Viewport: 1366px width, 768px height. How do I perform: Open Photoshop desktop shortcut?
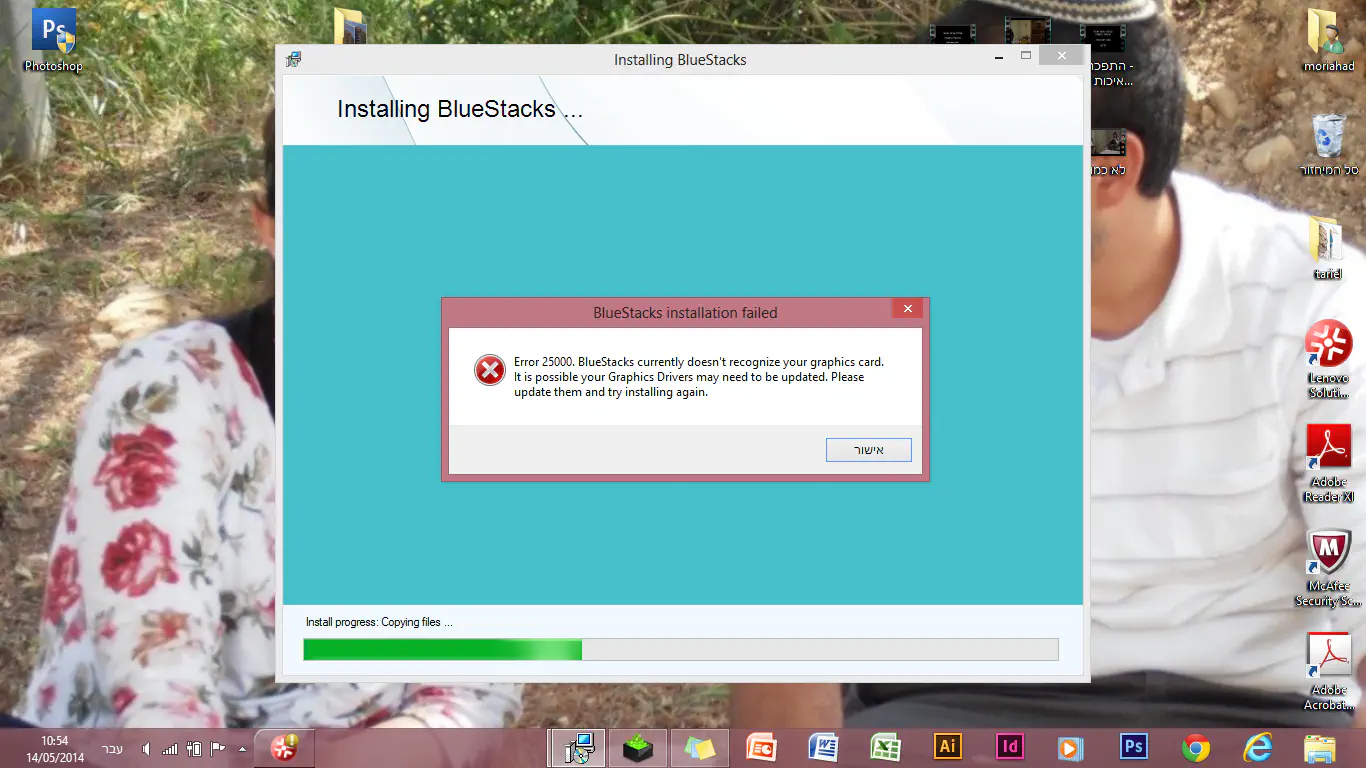54,40
